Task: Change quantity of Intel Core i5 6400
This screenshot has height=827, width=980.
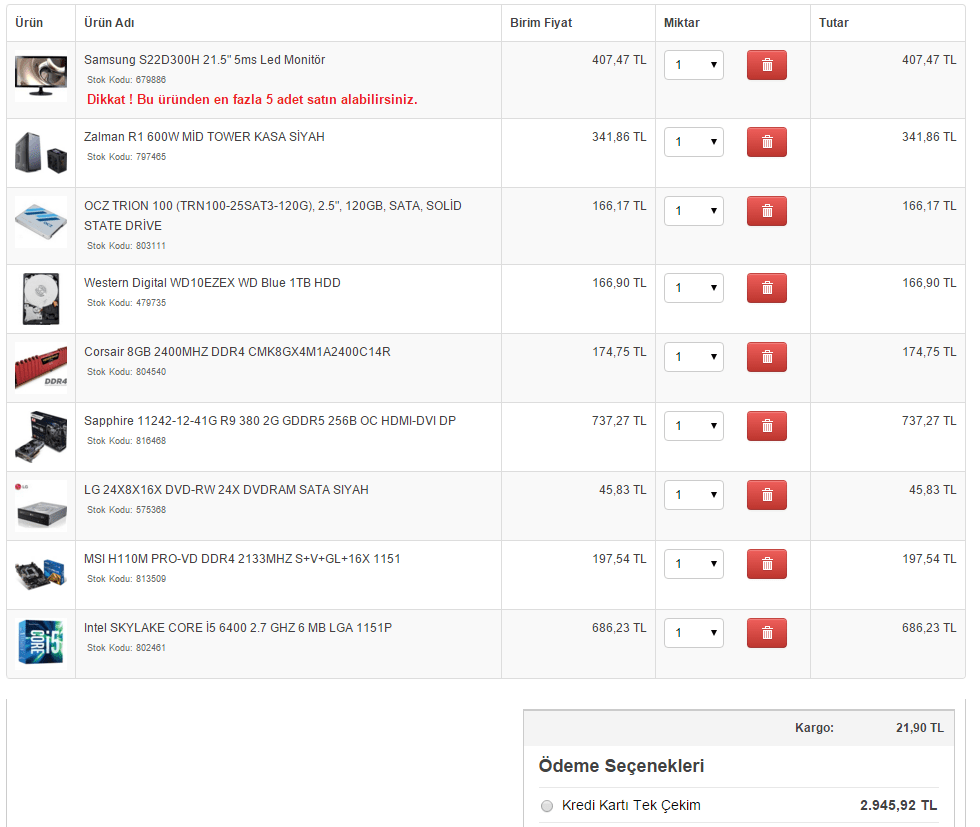Action: click(694, 633)
